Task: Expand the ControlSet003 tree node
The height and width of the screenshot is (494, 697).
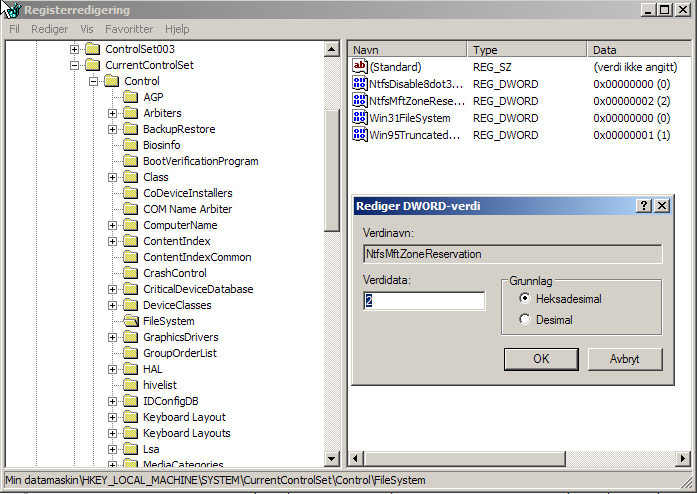Action: point(75,49)
